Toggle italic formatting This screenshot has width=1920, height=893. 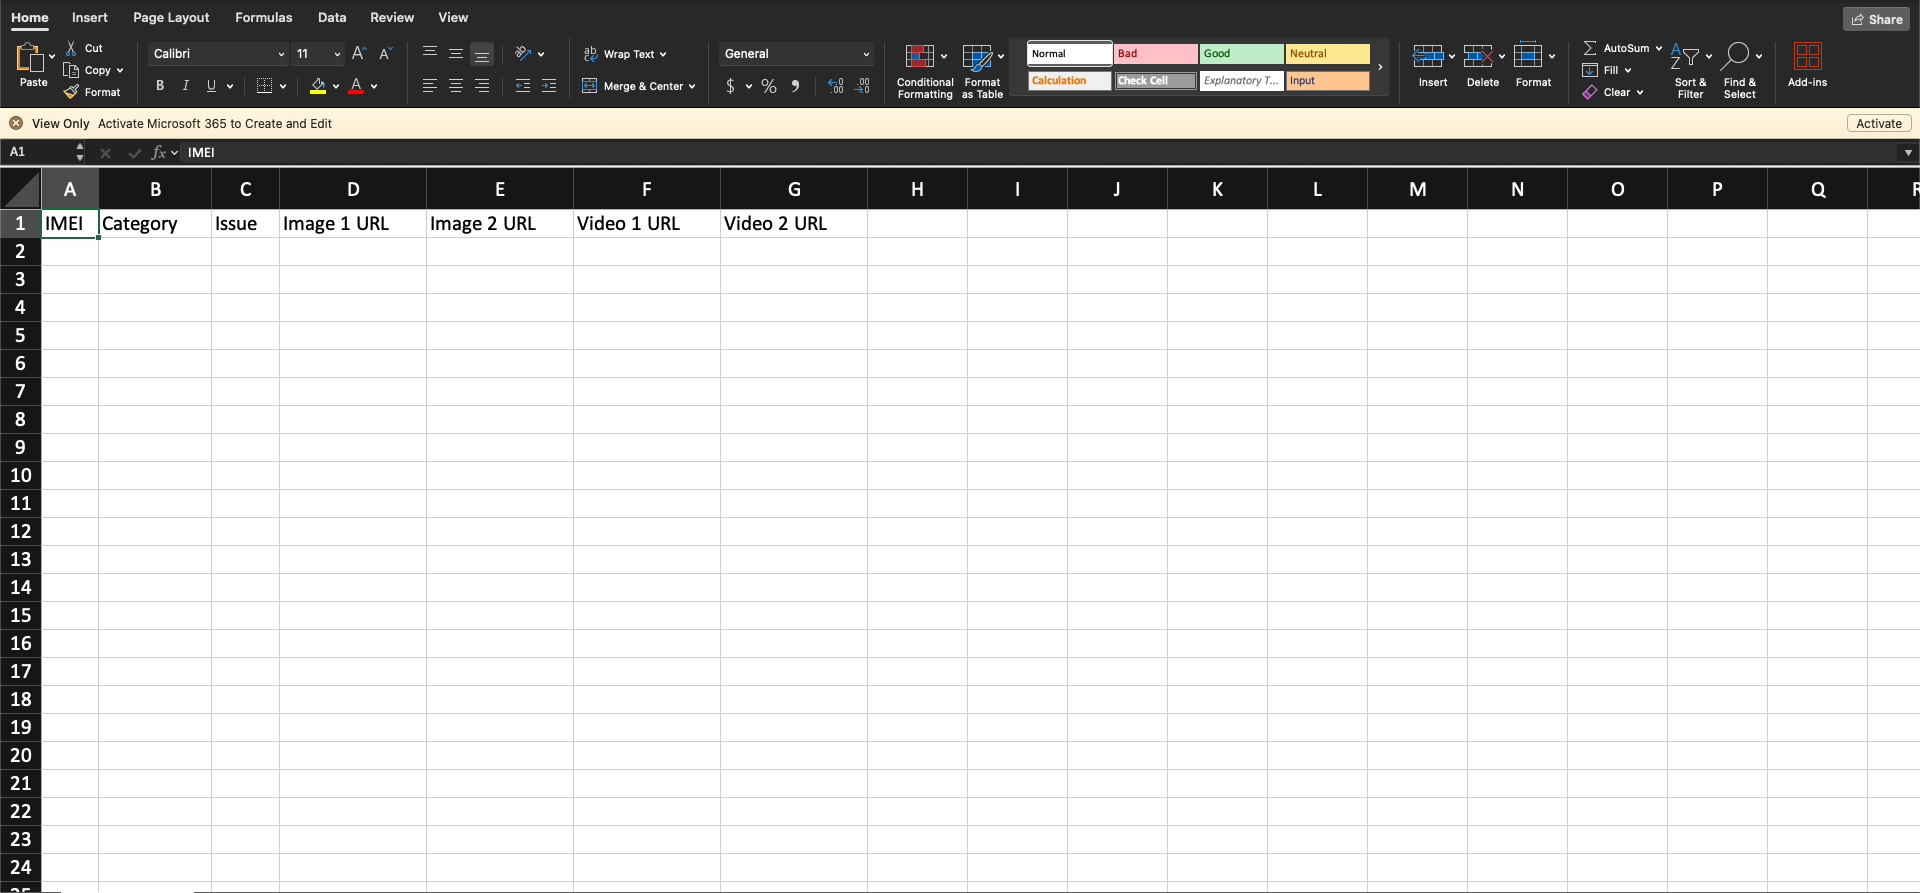[x=186, y=86]
